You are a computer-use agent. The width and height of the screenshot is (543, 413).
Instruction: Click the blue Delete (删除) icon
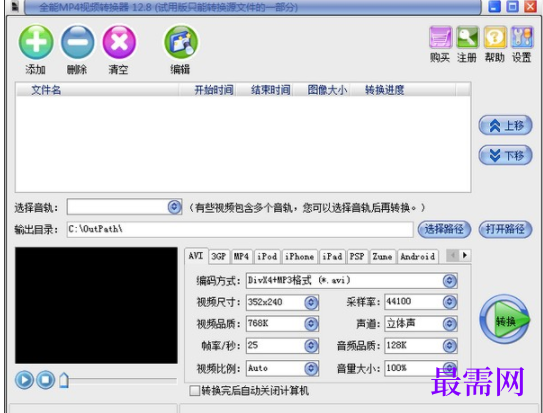click(x=78, y=42)
